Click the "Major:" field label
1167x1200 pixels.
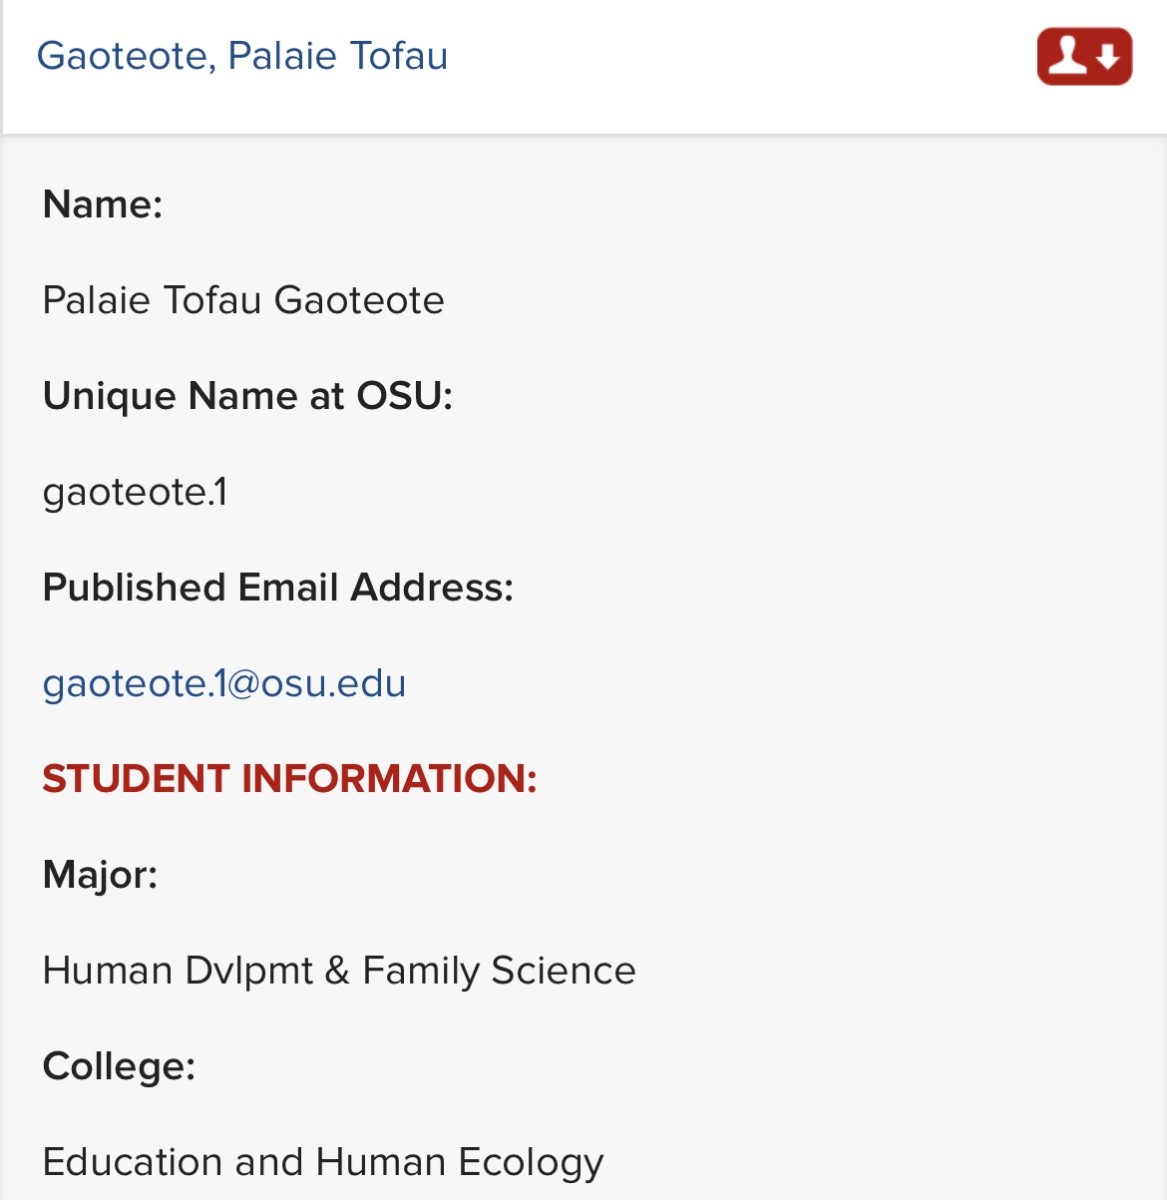point(100,875)
